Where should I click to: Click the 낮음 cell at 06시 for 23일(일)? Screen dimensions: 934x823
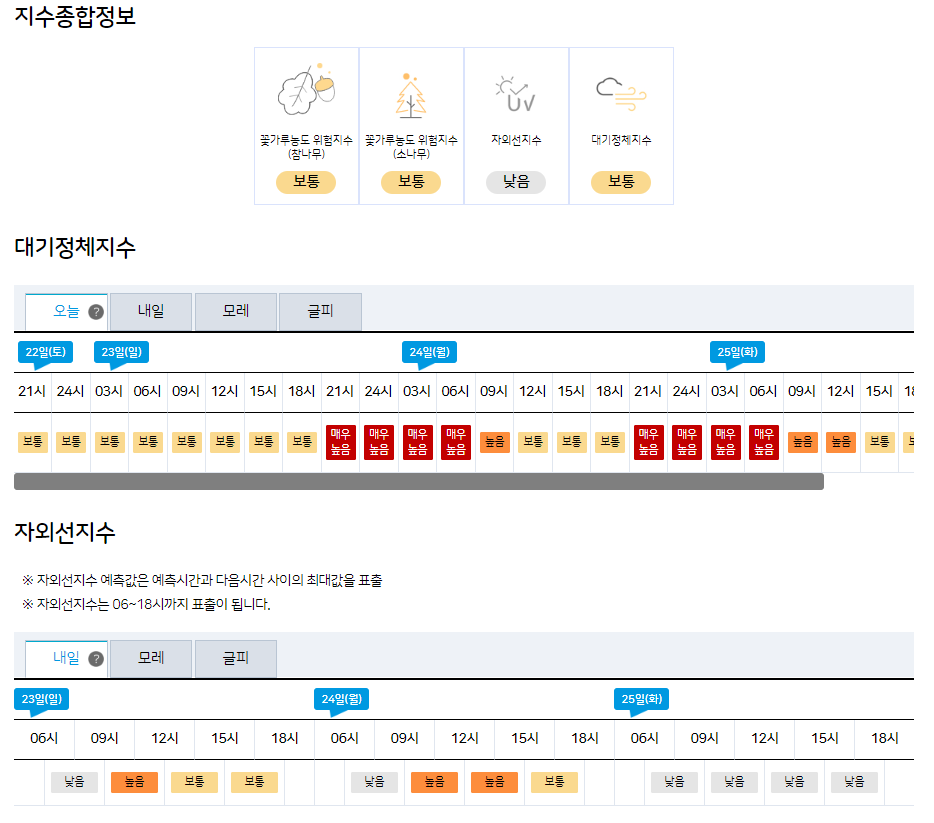[74, 782]
